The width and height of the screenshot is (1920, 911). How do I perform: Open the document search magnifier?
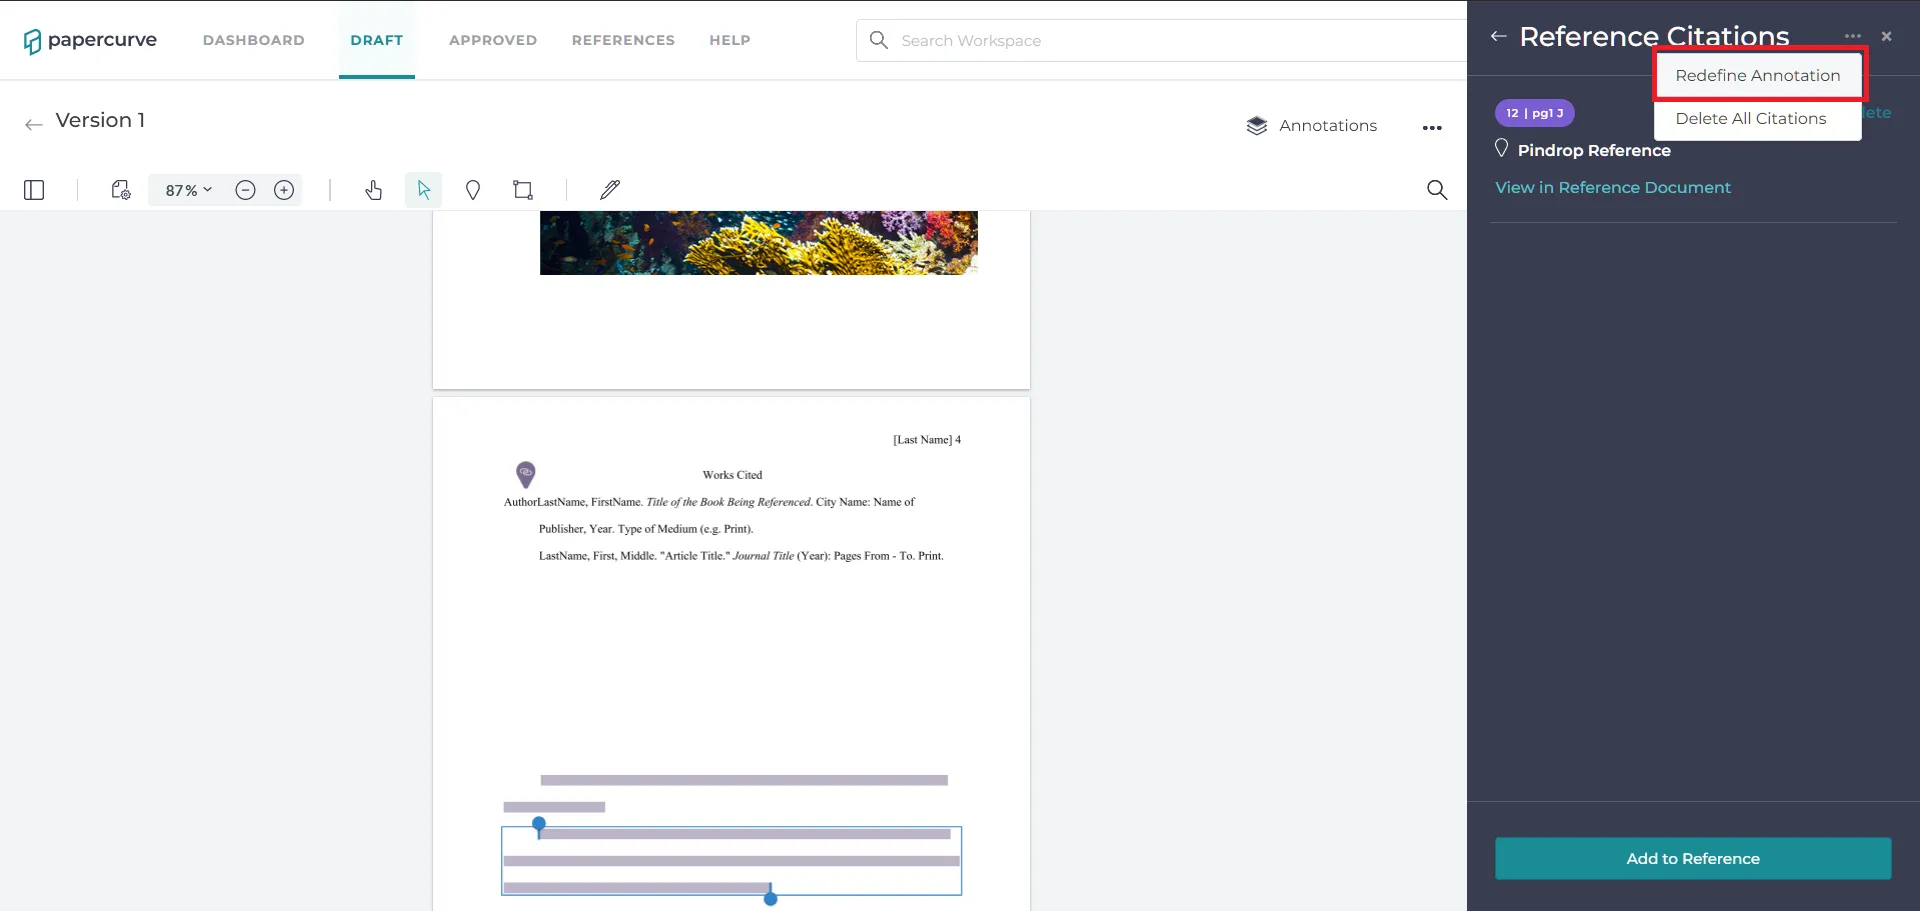click(x=1437, y=190)
